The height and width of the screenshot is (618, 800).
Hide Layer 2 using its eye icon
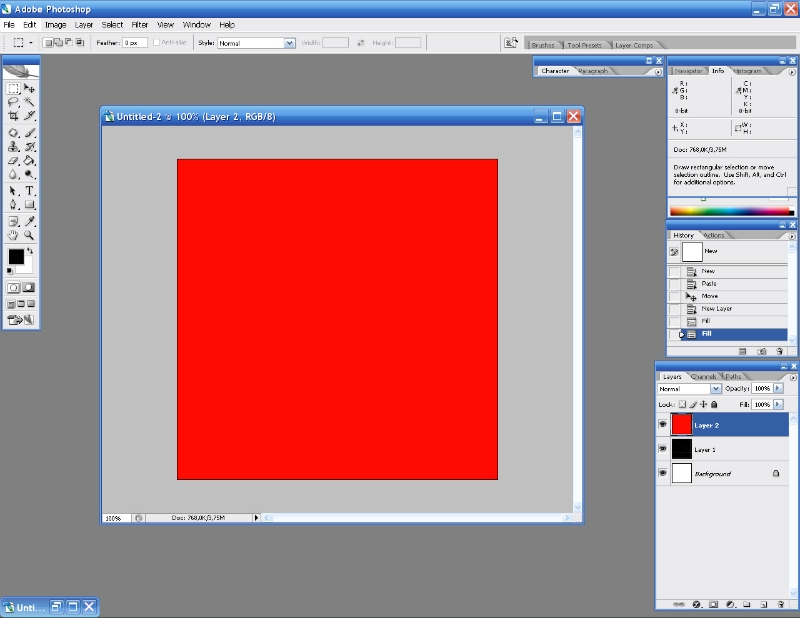(662, 425)
